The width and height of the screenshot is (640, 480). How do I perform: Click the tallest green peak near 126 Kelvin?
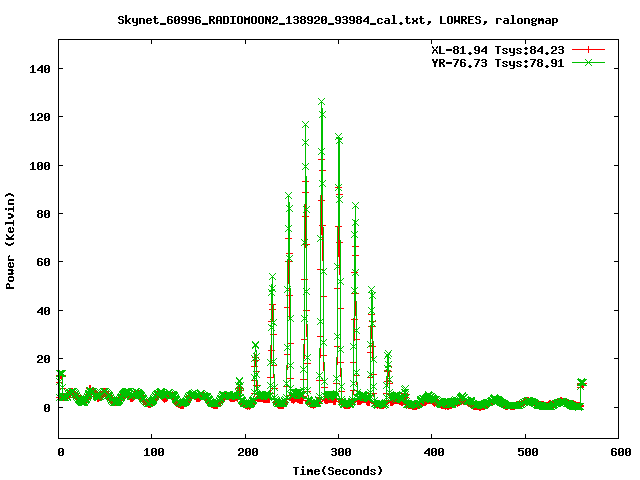[321, 102]
